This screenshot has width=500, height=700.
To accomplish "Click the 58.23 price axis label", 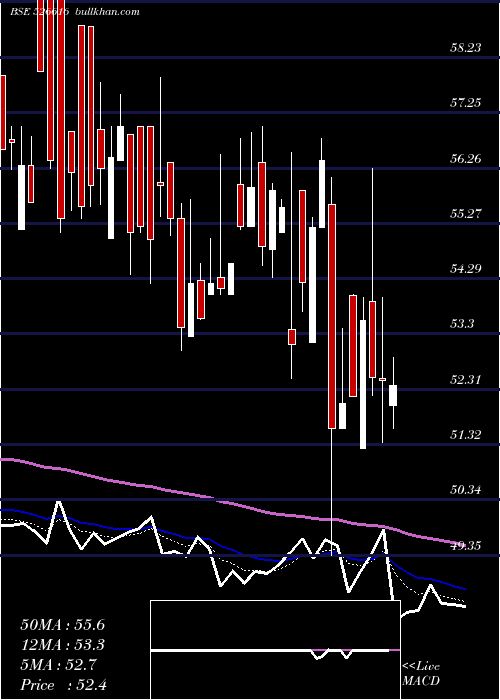I will coord(466,48).
